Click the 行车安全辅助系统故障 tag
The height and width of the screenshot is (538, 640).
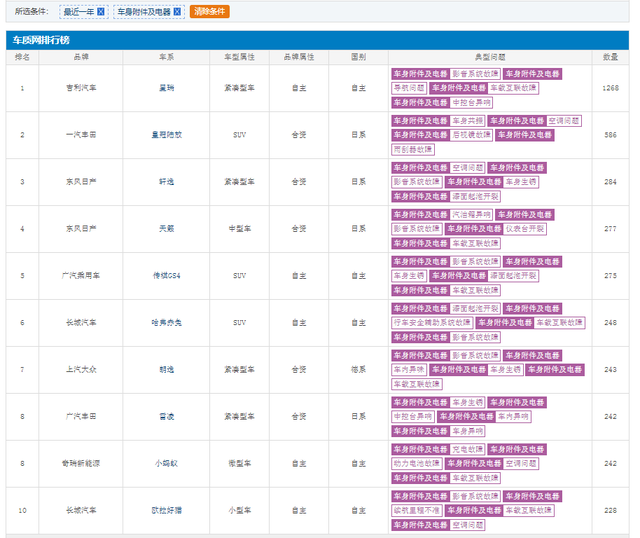432,323
